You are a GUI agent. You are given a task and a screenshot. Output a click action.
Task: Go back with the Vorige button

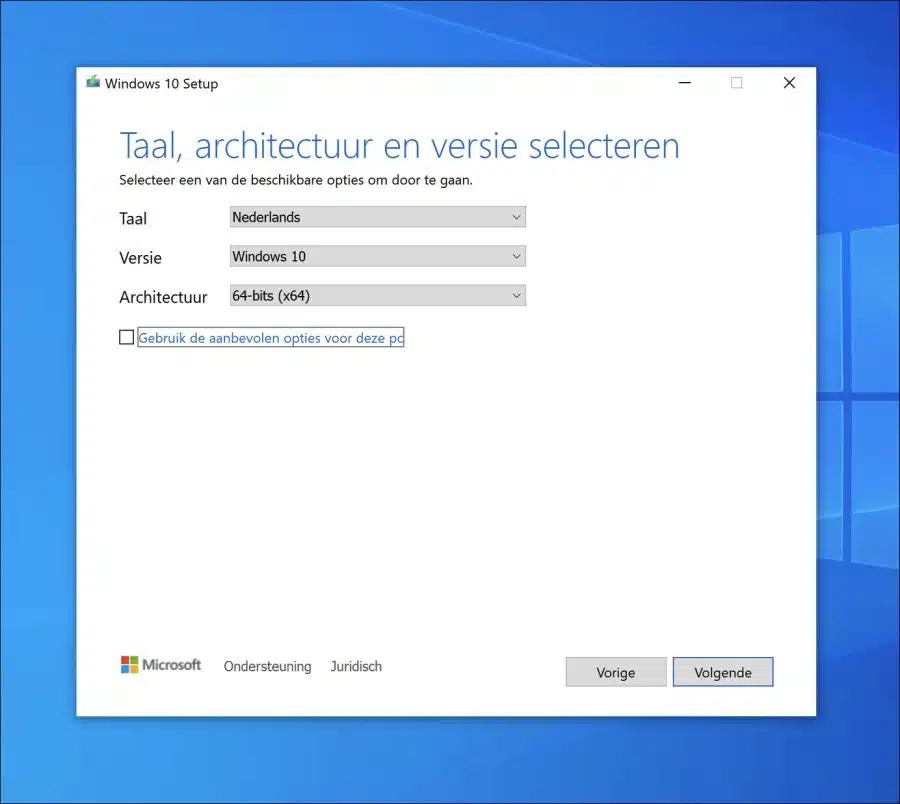616,672
